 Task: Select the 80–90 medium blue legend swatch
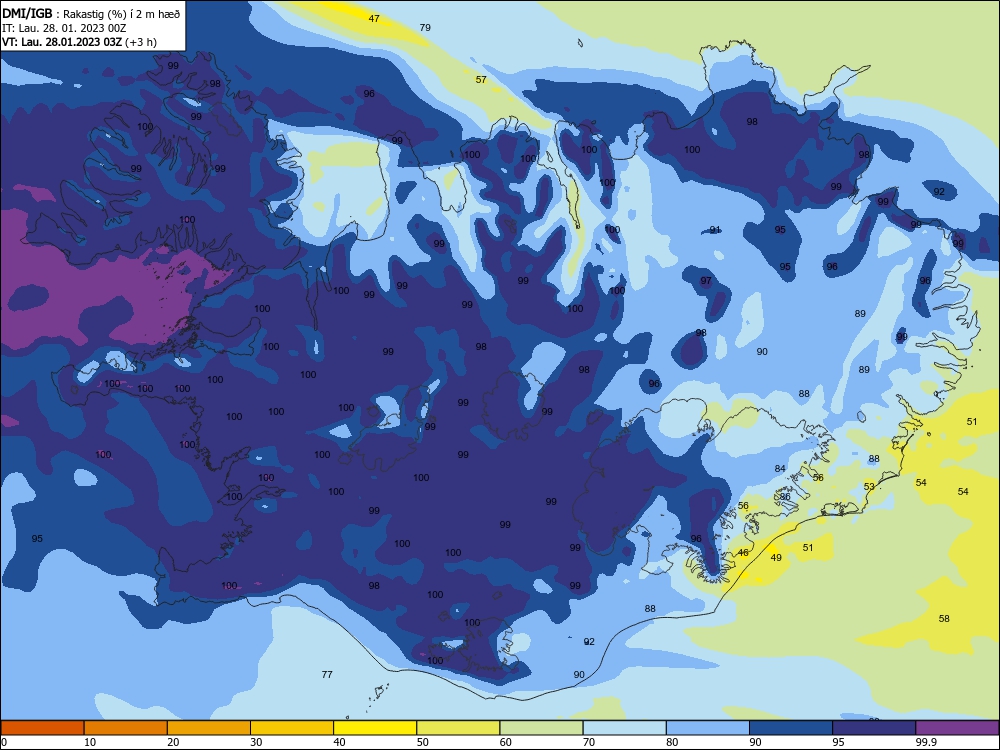[708, 728]
